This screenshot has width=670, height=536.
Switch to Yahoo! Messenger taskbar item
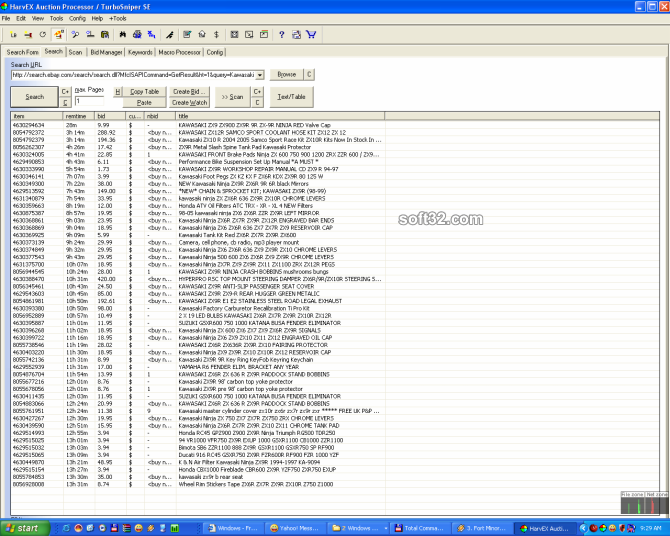[297, 528]
